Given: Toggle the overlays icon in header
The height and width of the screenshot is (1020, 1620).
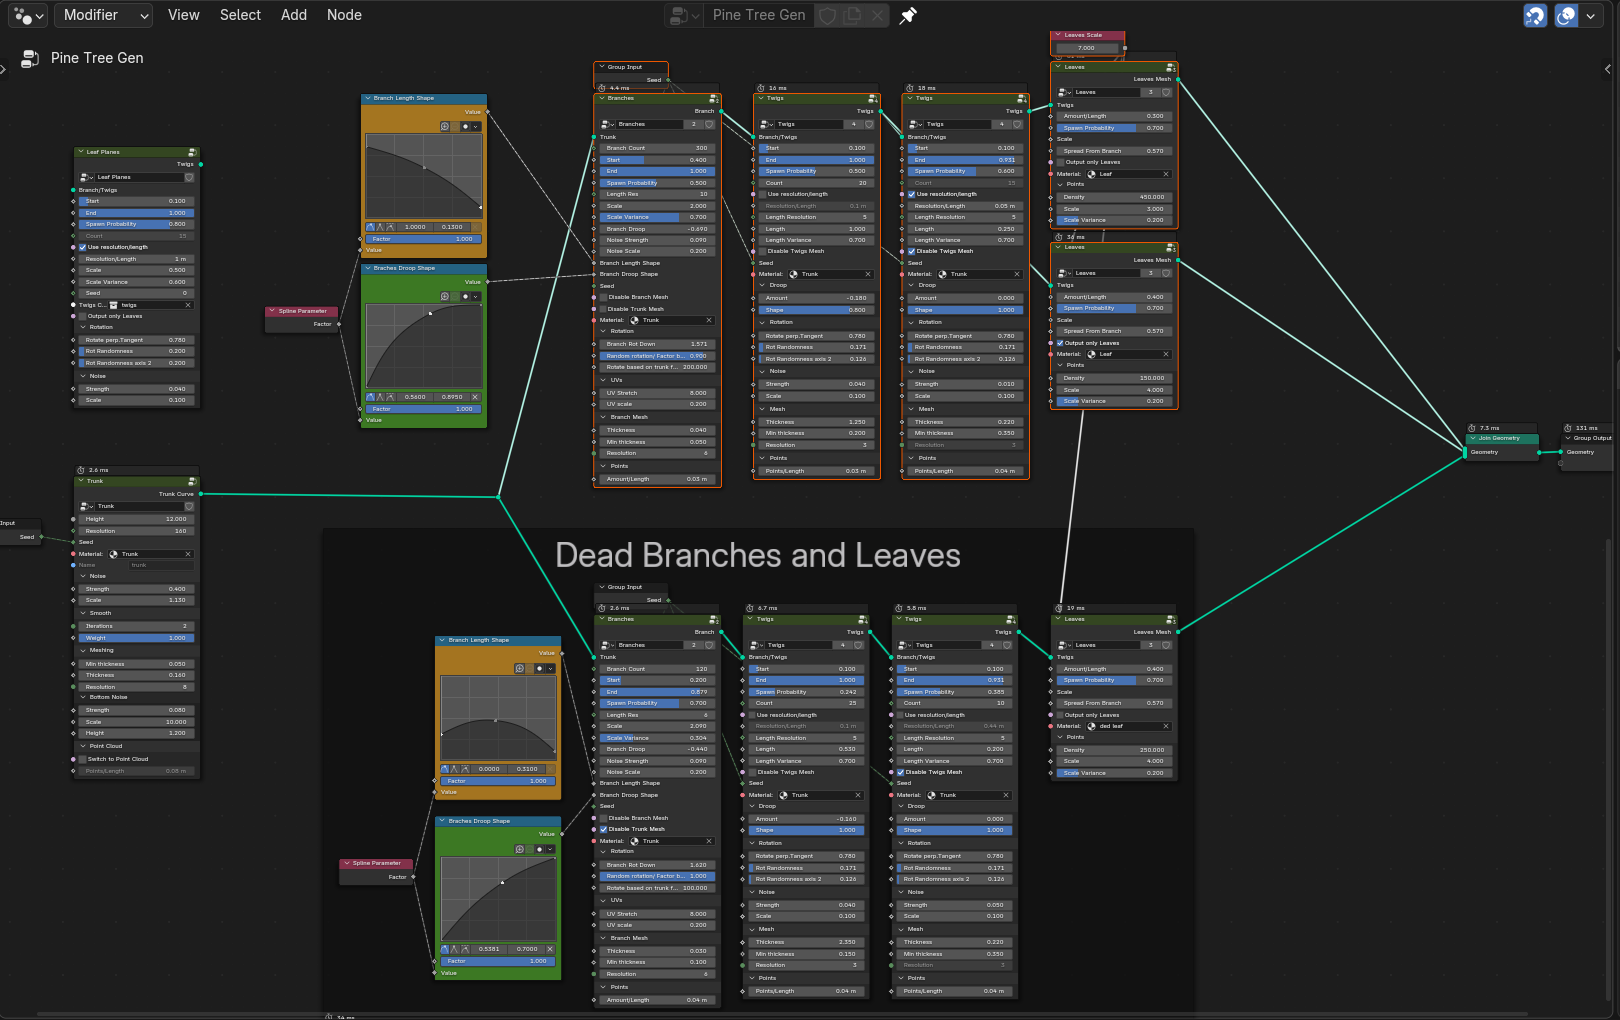Looking at the screenshot, I should 1566,15.
